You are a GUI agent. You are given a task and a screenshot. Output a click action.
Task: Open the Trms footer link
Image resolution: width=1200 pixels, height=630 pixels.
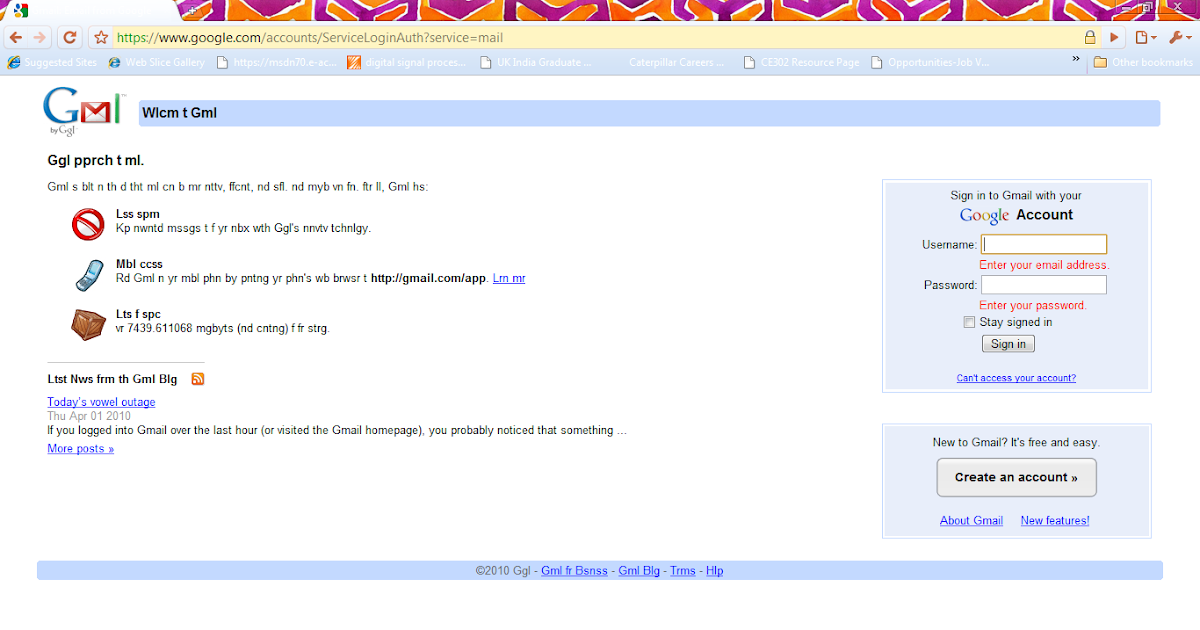(682, 571)
